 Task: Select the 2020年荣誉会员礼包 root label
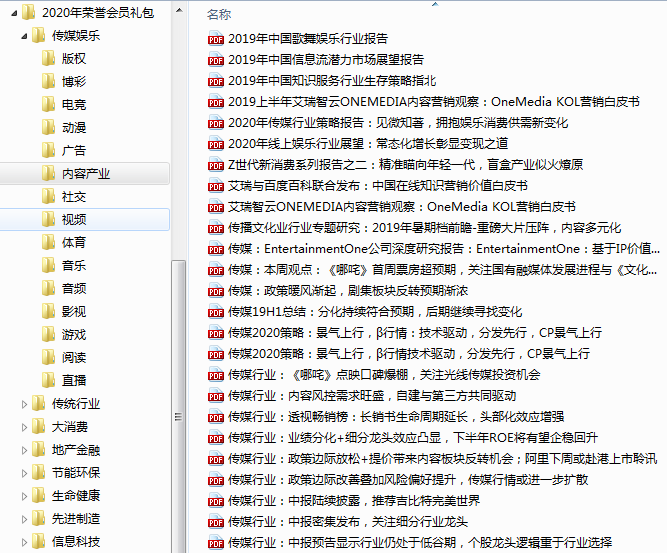point(98,13)
